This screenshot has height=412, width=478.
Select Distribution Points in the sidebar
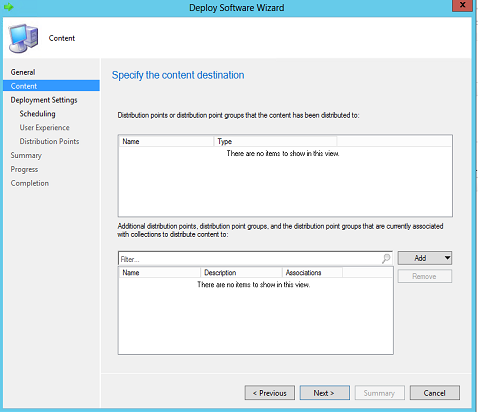pyautogui.click(x=49, y=141)
